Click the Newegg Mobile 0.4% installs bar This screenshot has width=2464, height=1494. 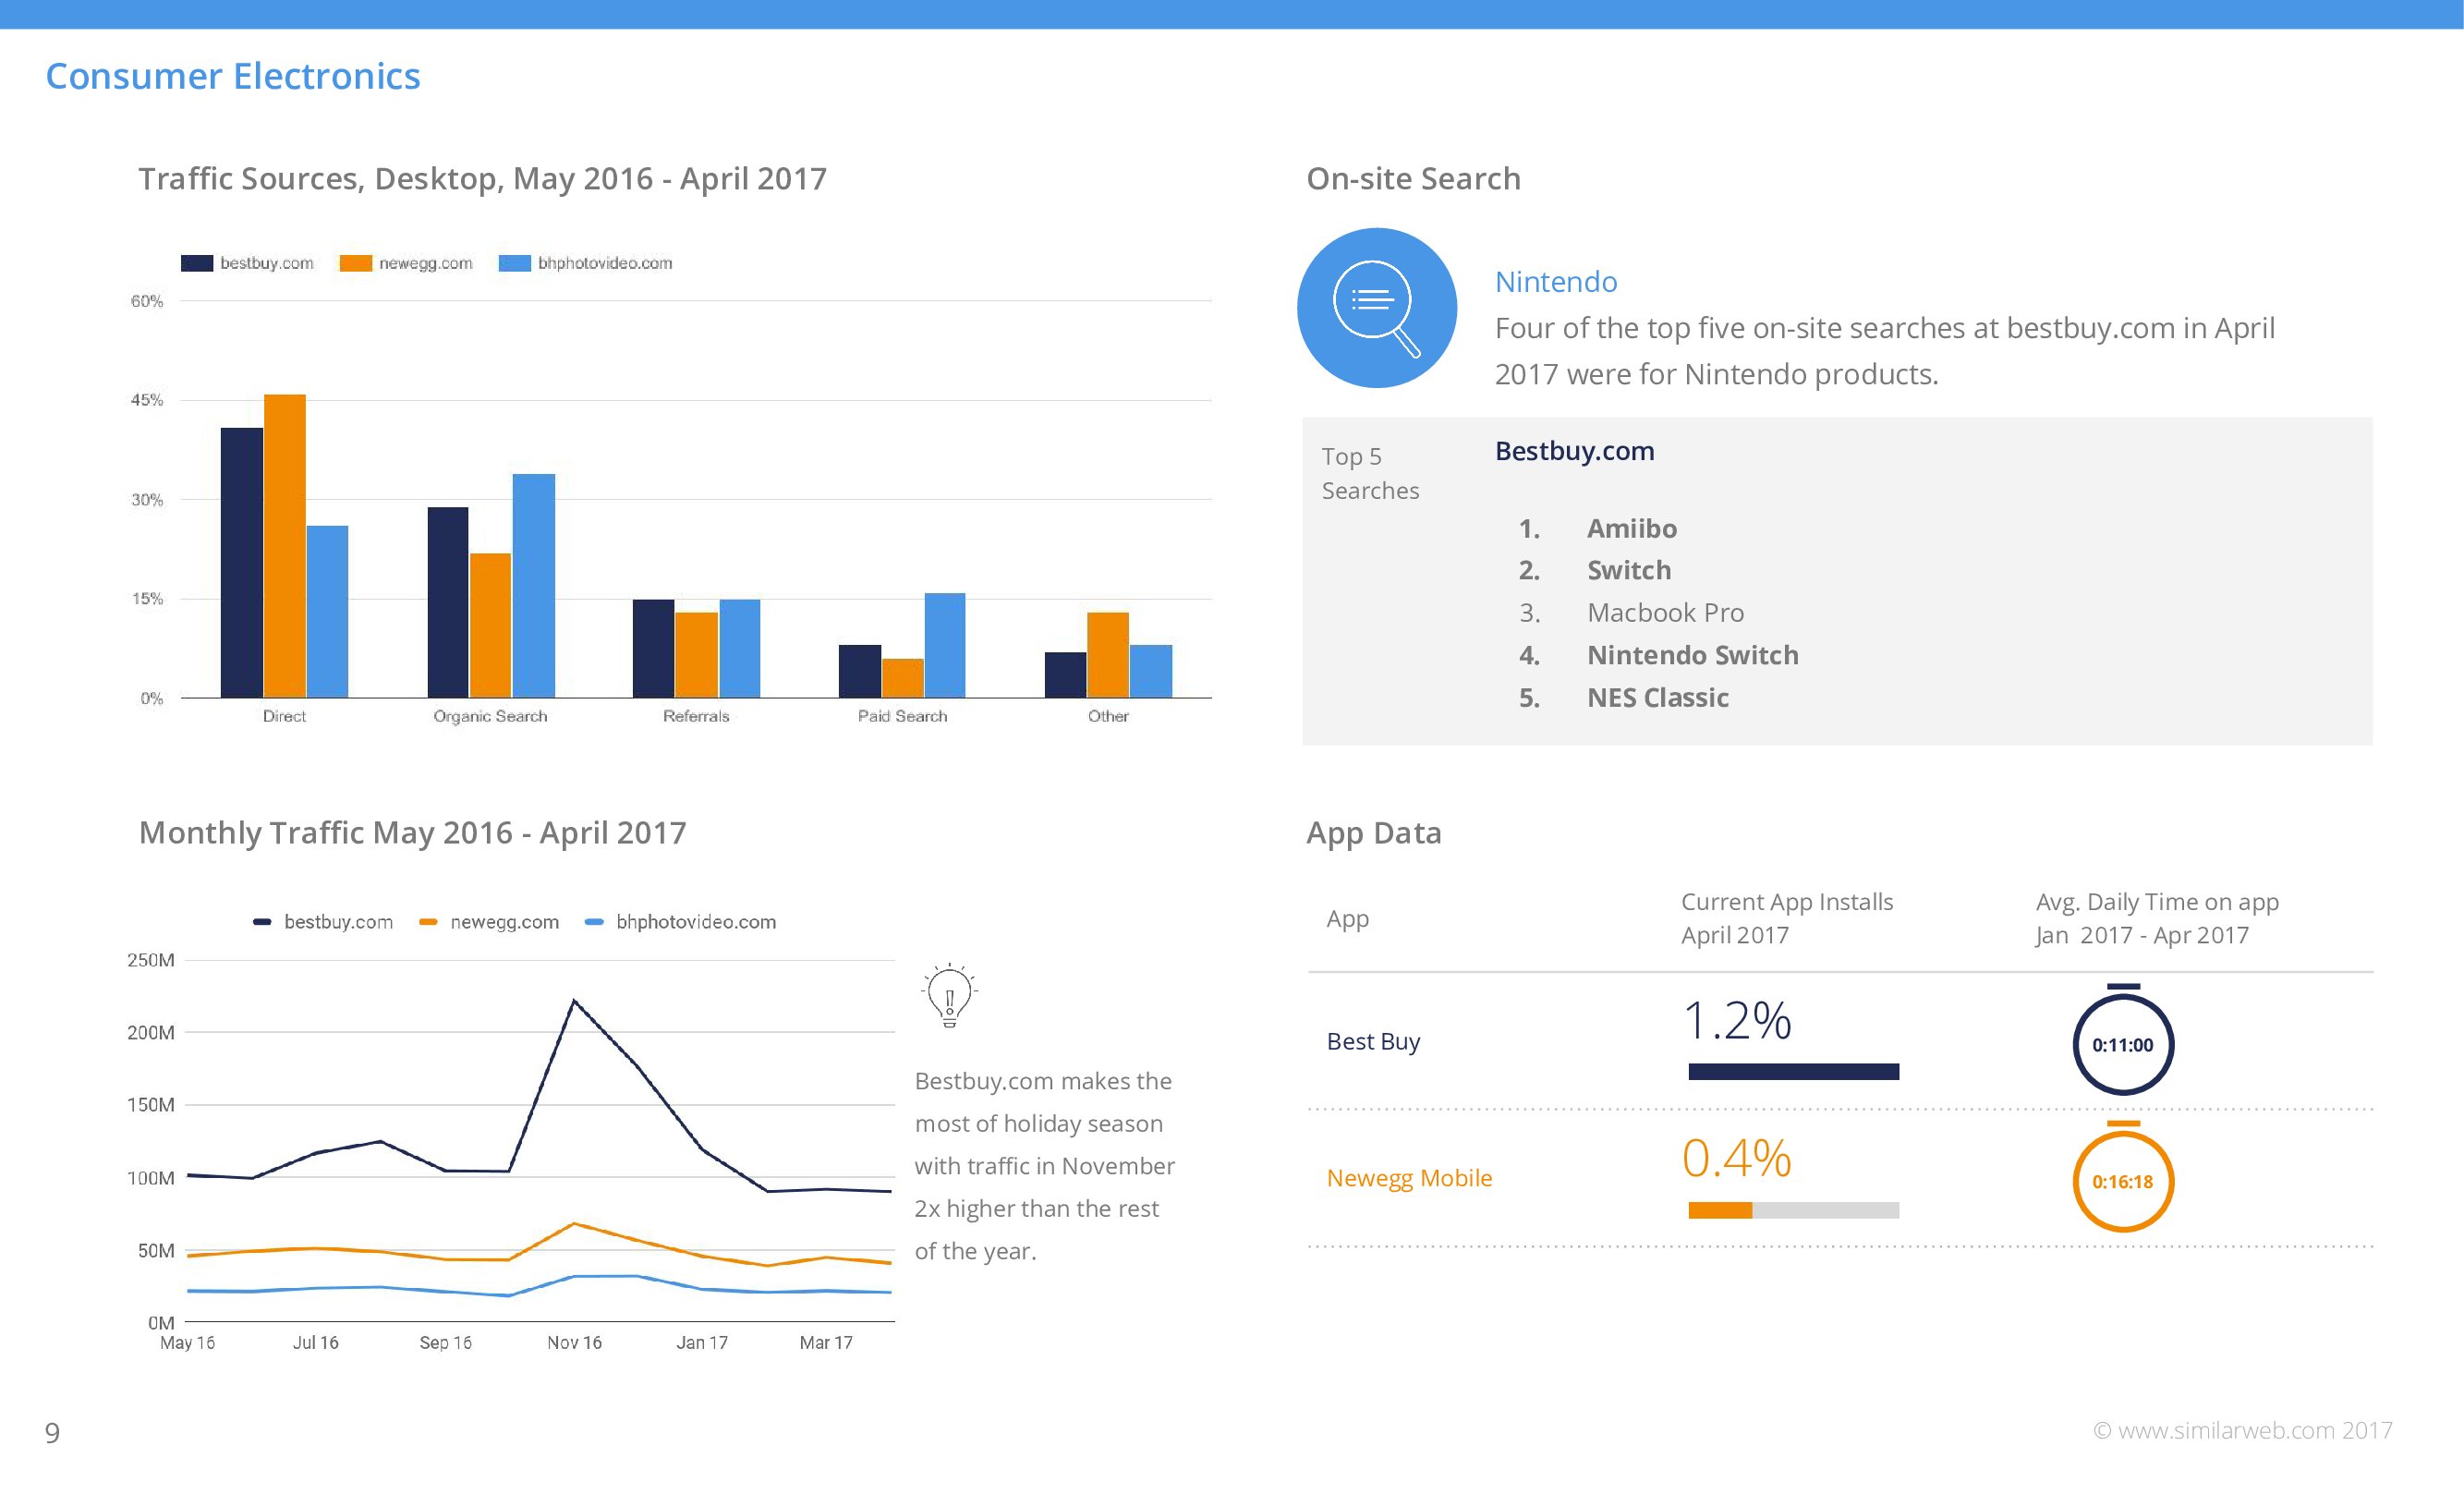click(x=1720, y=1210)
